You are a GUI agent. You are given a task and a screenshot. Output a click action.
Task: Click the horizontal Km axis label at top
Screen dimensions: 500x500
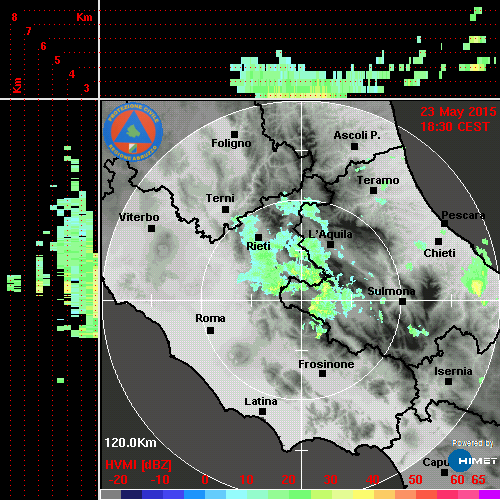(84, 17)
